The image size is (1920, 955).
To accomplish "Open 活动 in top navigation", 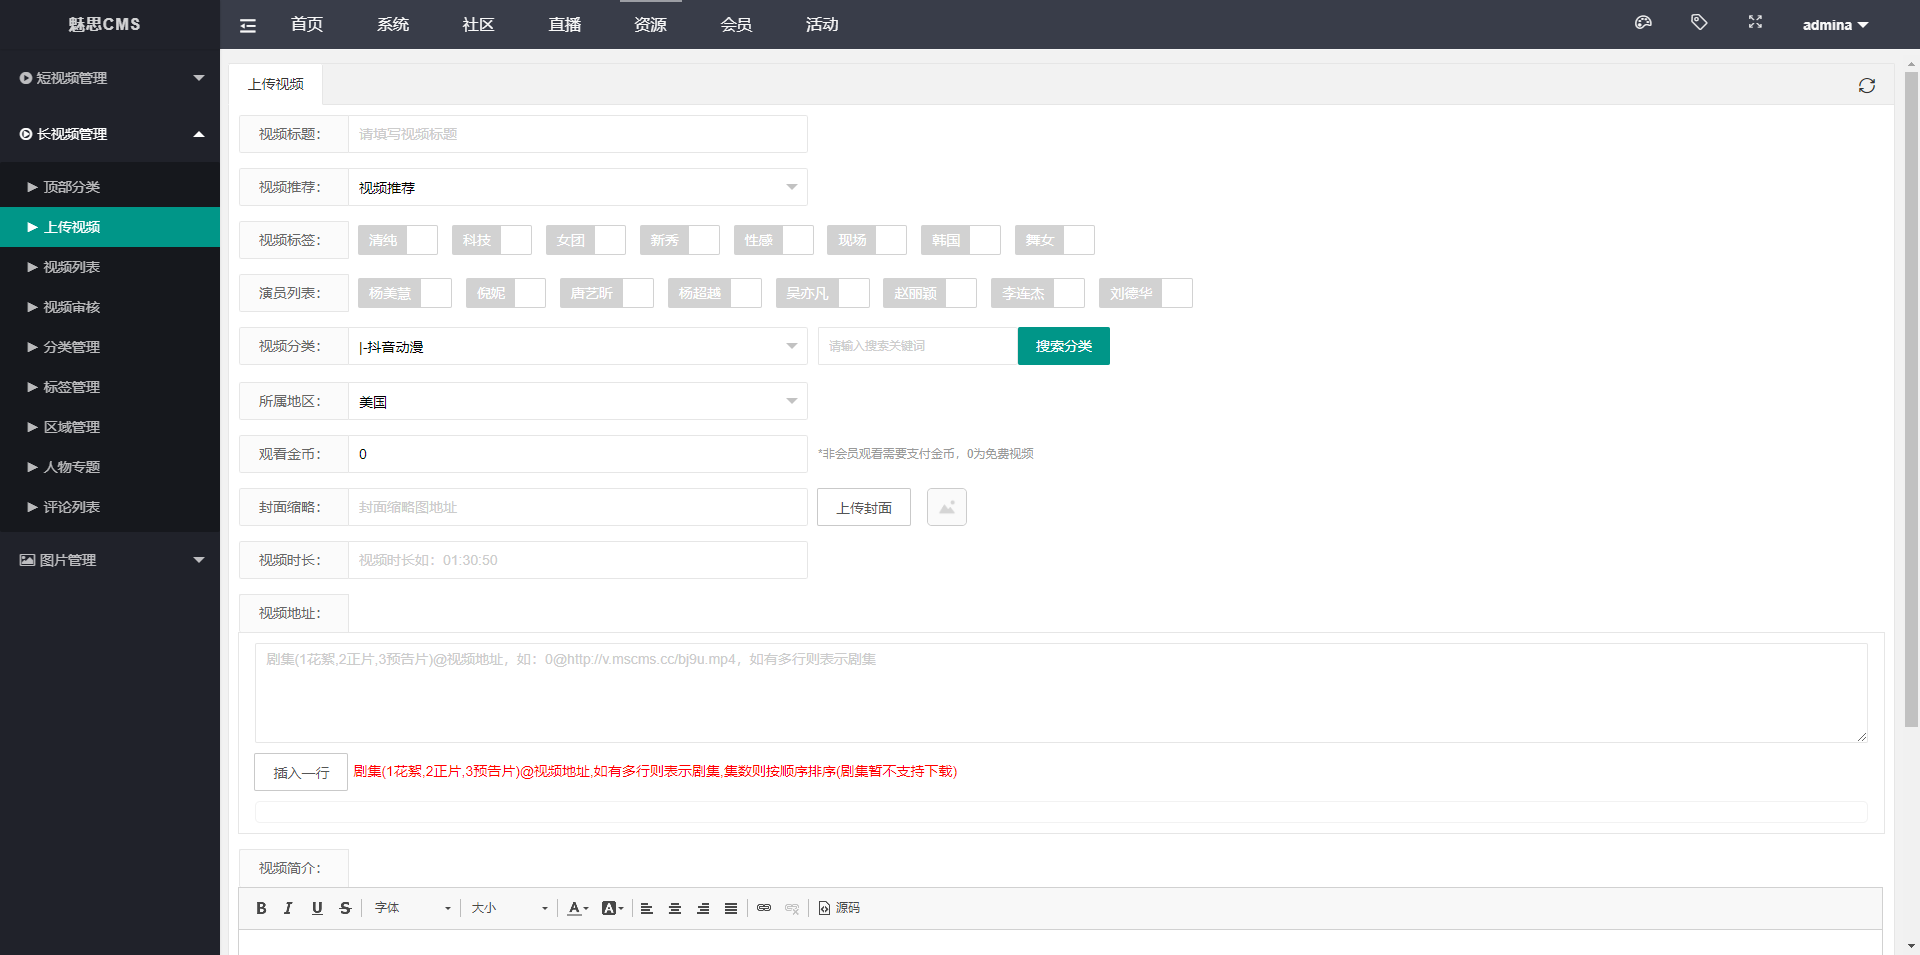I will (x=822, y=24).
